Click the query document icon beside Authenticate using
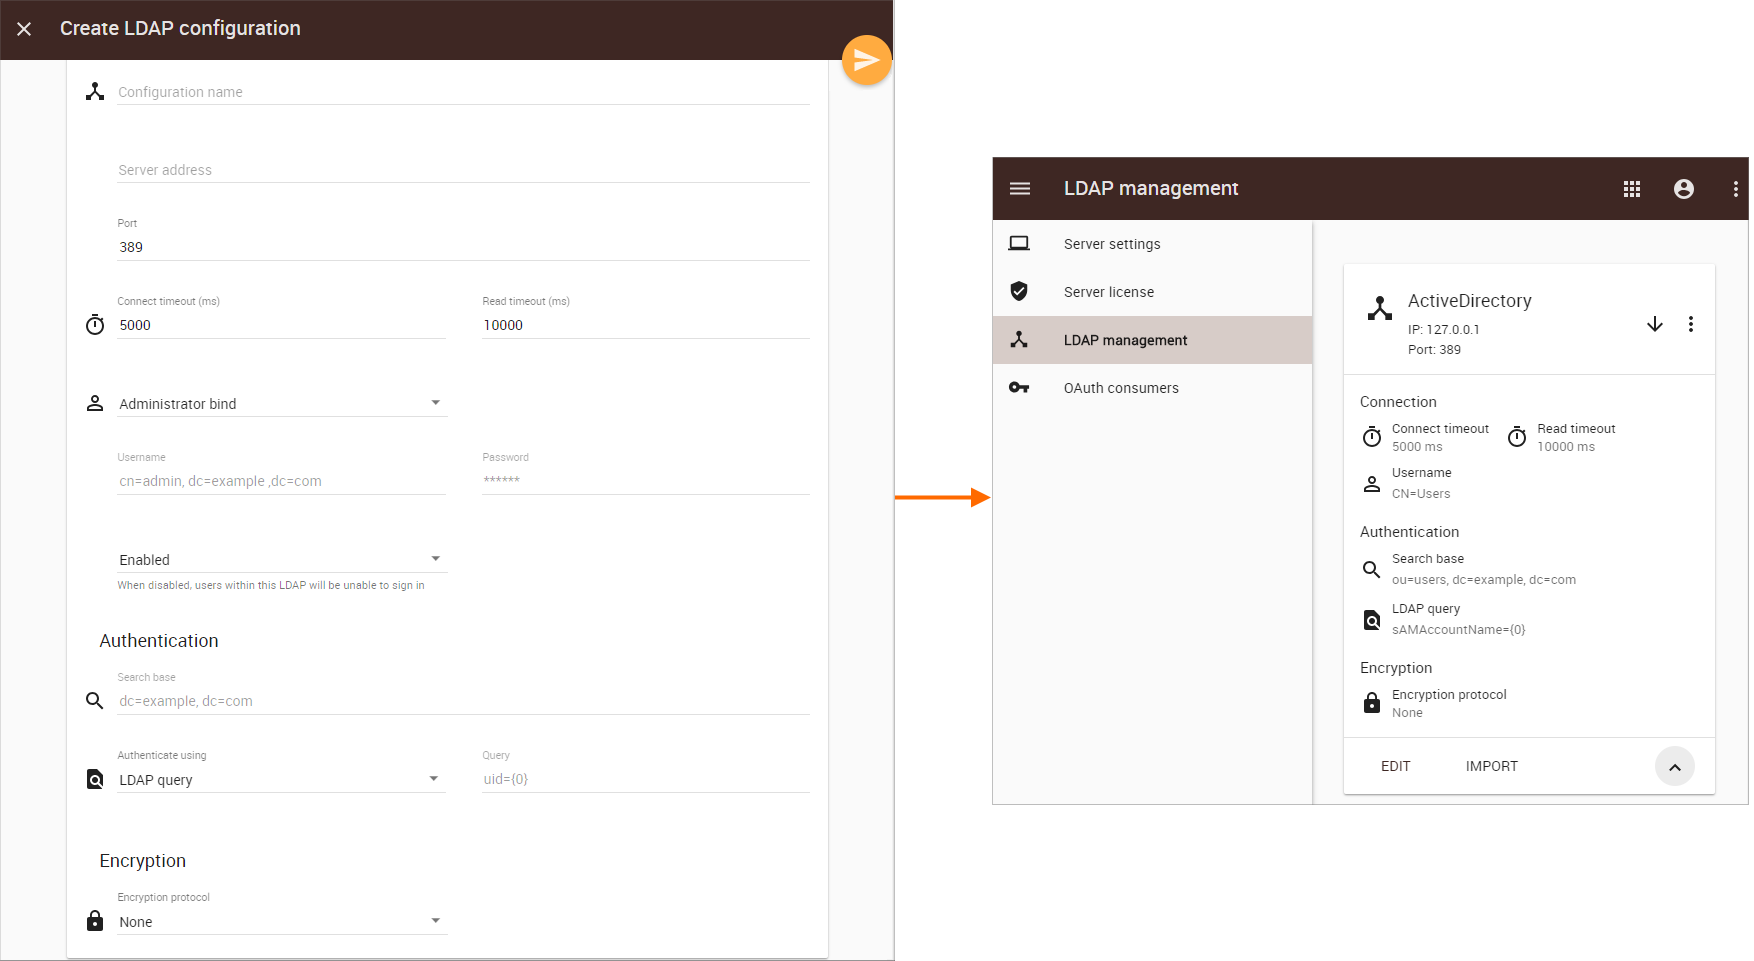The width and height of the screenshot is (1754, 961). pyautogui.click(x=95, y=779)
